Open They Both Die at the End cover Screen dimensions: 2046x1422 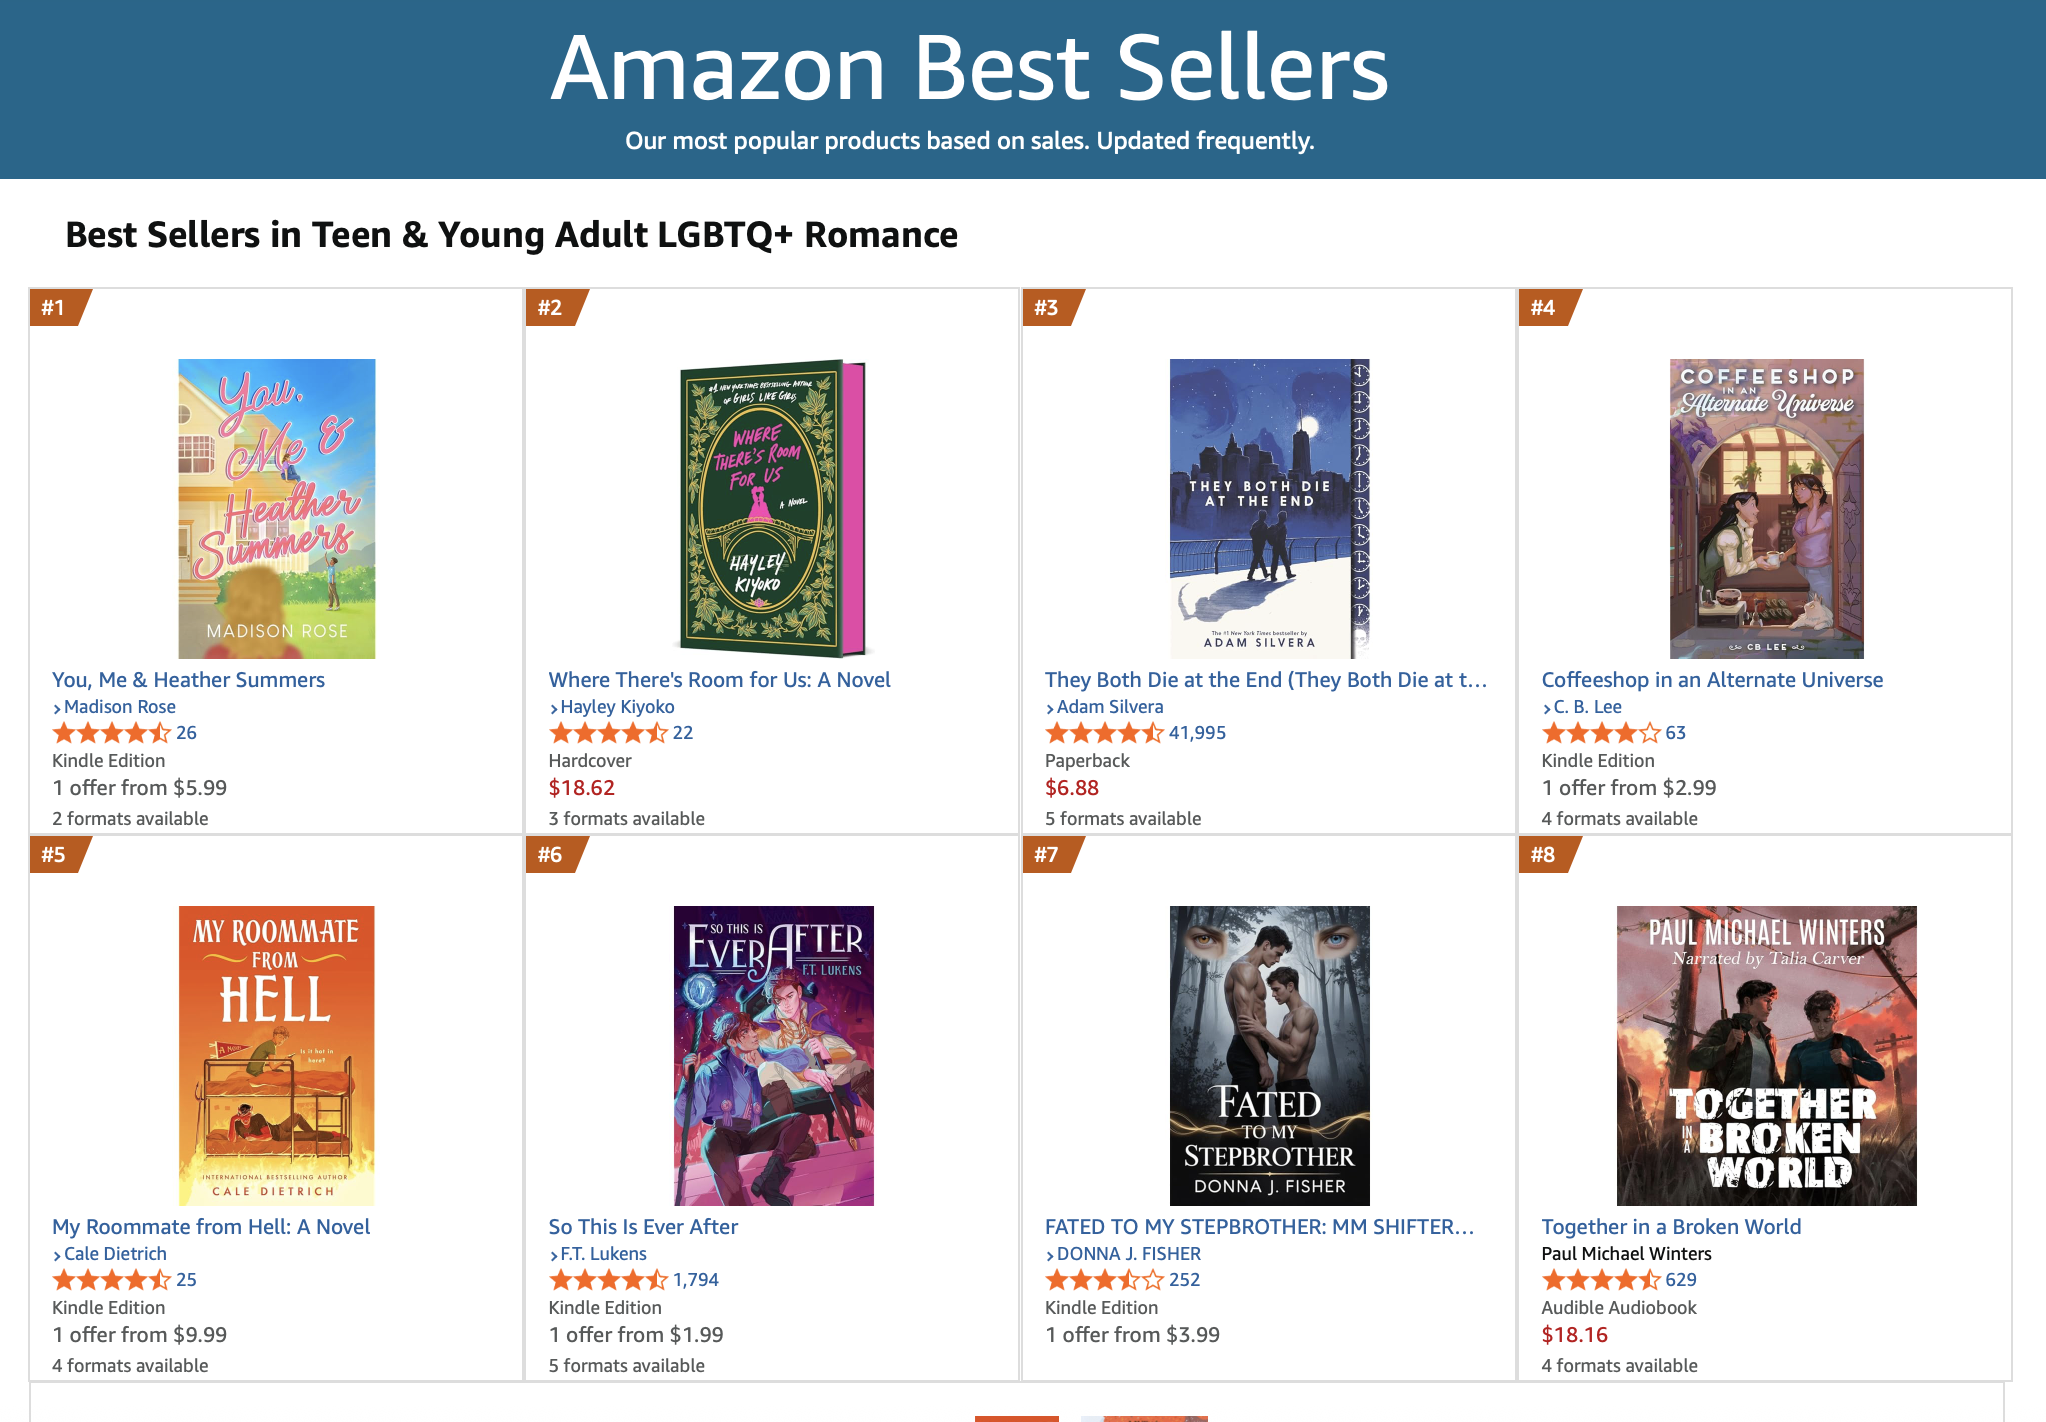[1269, 508]
